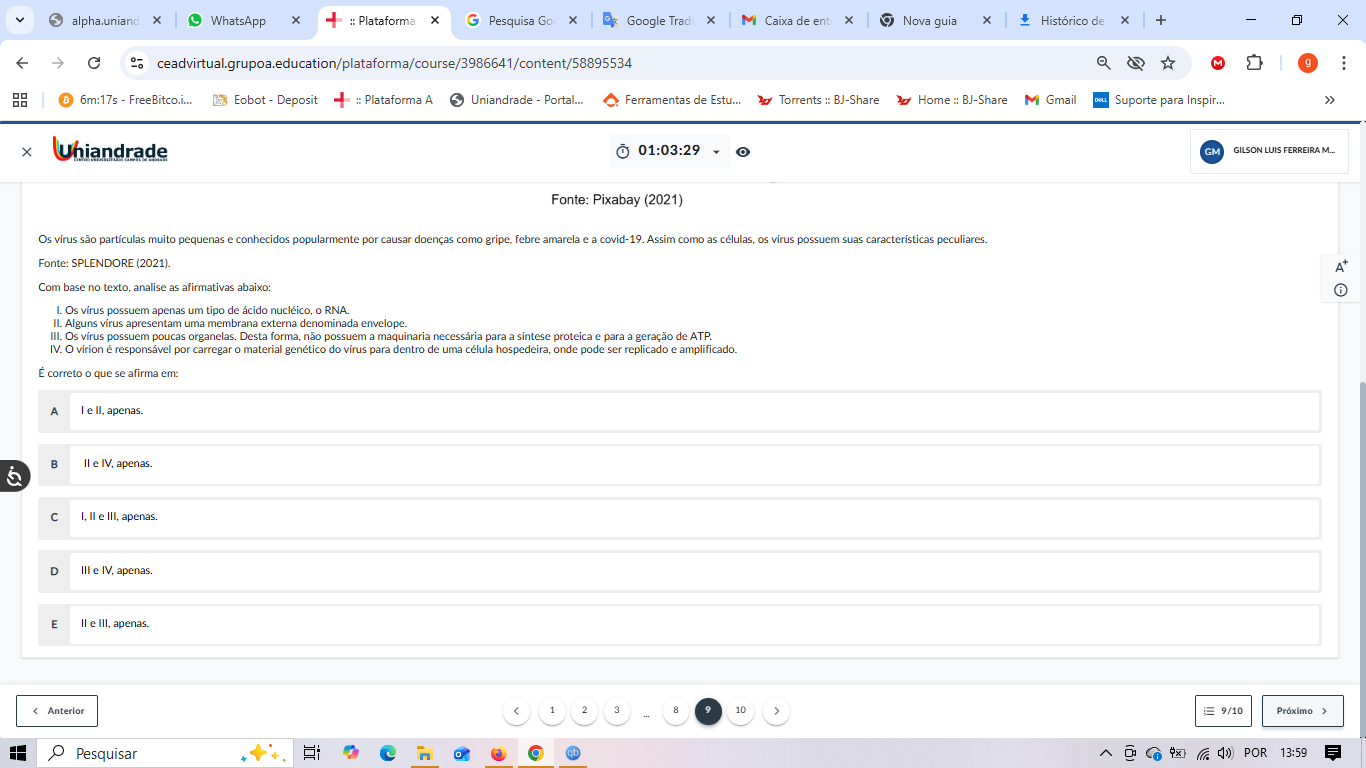The image size is (1366, 768).
Task: Click the browser zoom magnifier icon
Action: point(1104,63)
